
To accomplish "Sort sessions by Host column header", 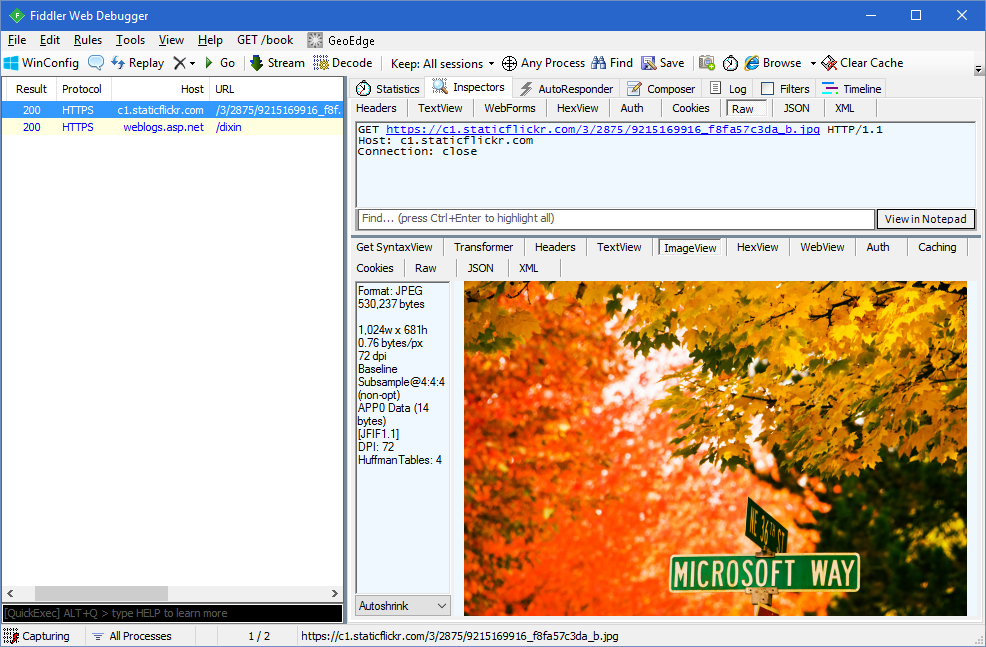I will click(x=161, y=89).
